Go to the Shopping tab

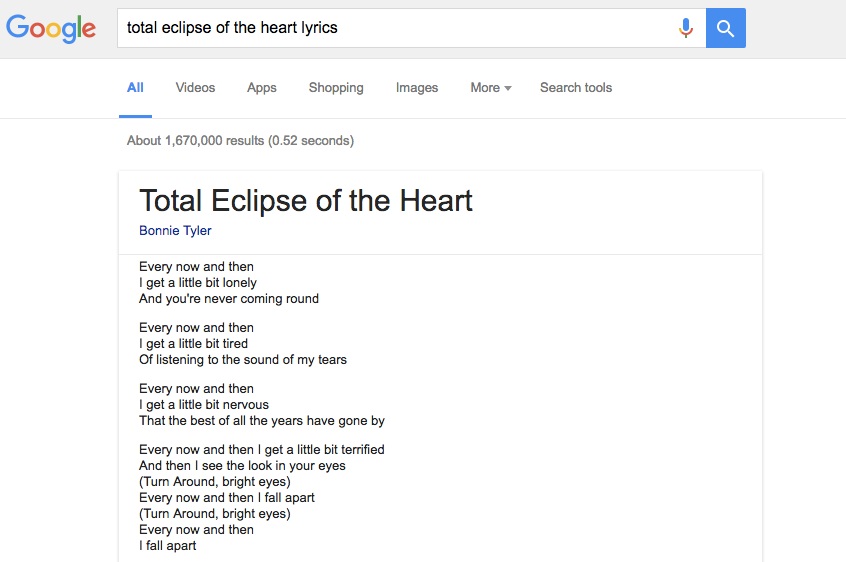[336, 88]
